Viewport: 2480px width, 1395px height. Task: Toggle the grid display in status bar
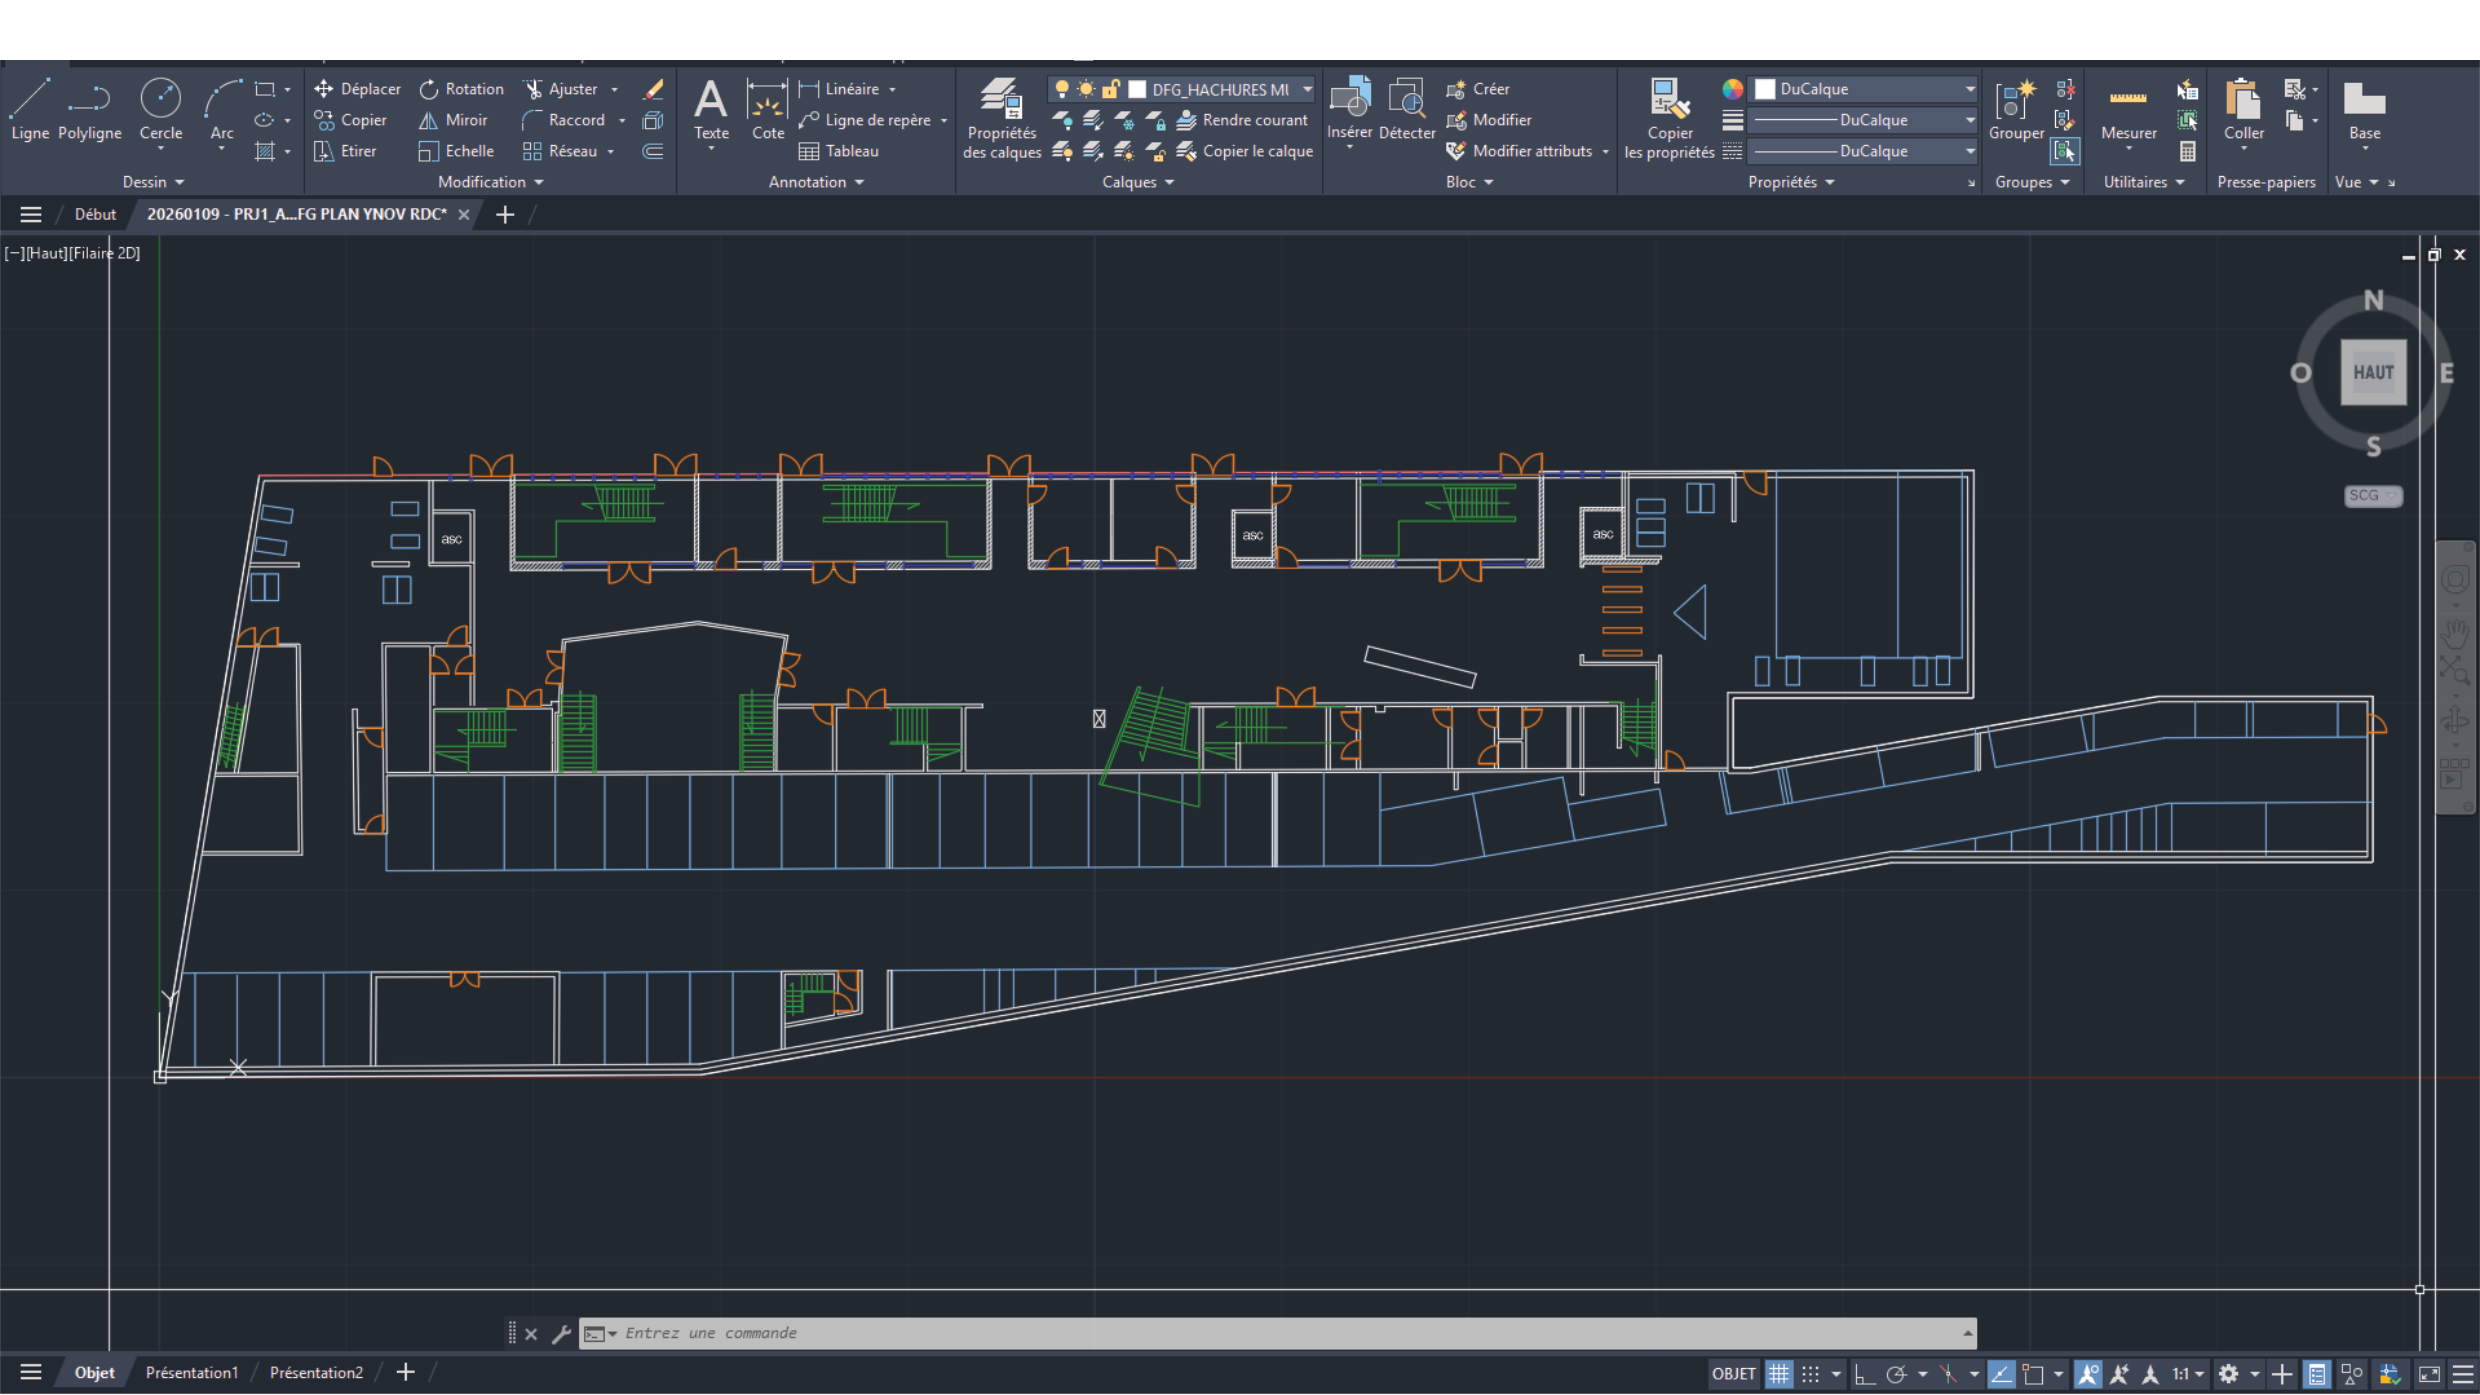point(1778,1374)
